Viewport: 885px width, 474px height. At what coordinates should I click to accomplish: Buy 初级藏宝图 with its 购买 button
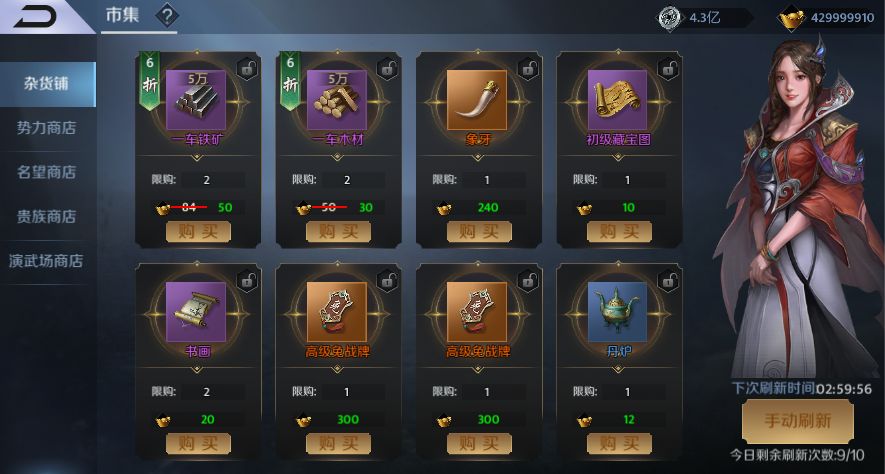619,231
